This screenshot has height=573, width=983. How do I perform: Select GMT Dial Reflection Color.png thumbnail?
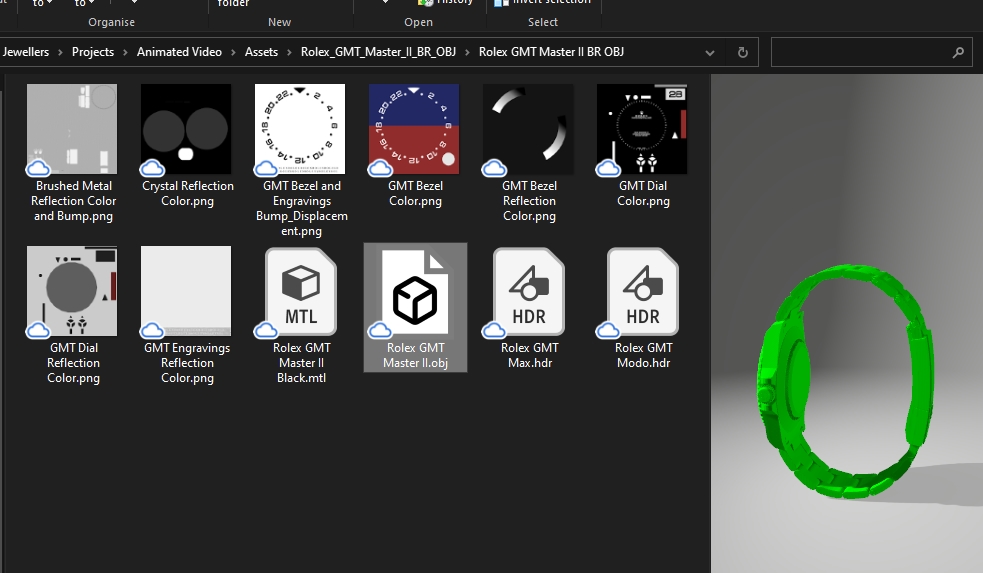click(72, 291)
